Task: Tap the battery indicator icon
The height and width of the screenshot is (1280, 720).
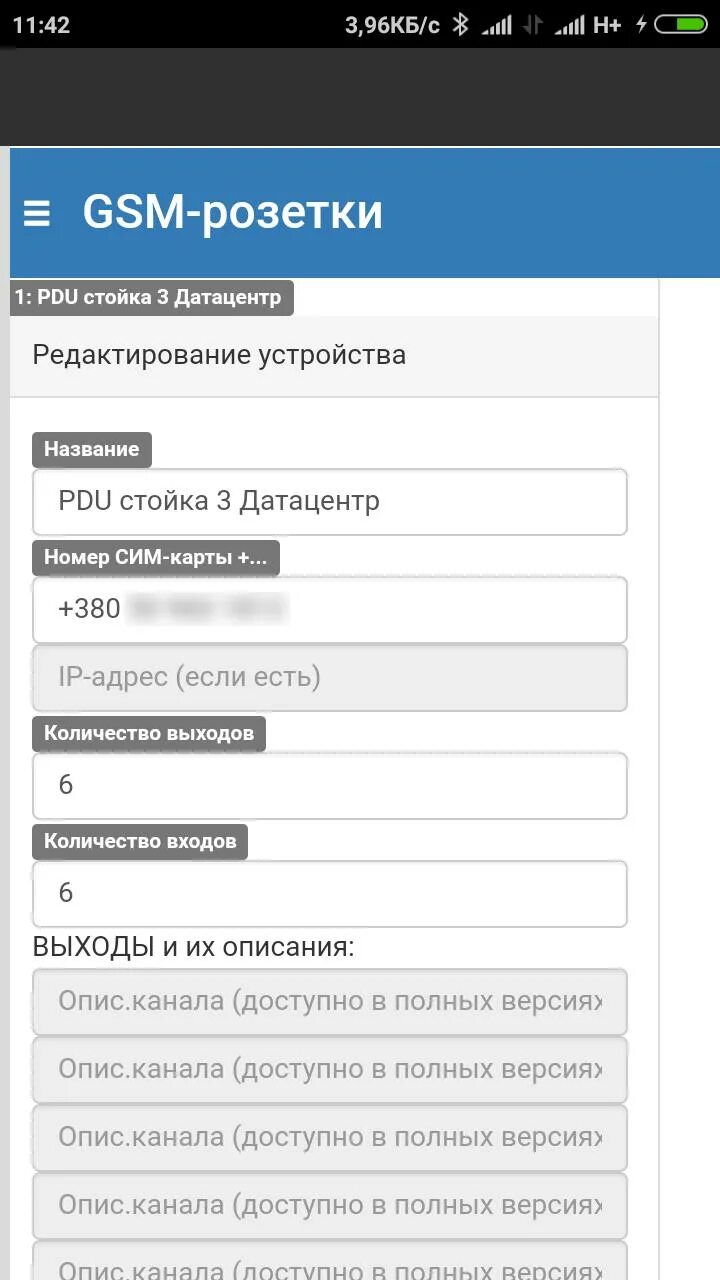Action: 681,25
